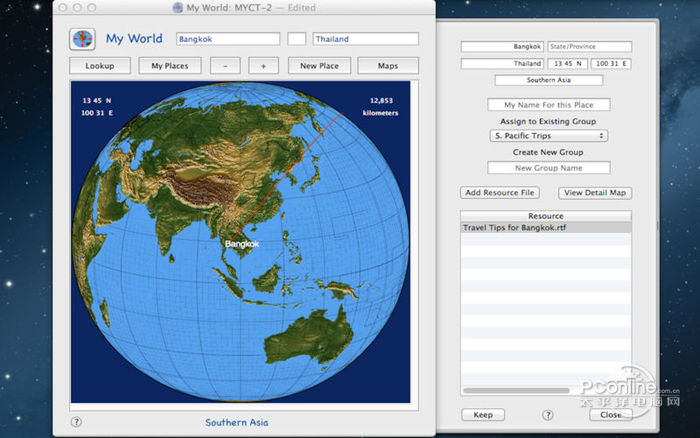700x438 pixels.
Task: Click the My World globe icon
Action: click(x=82, y=39)
